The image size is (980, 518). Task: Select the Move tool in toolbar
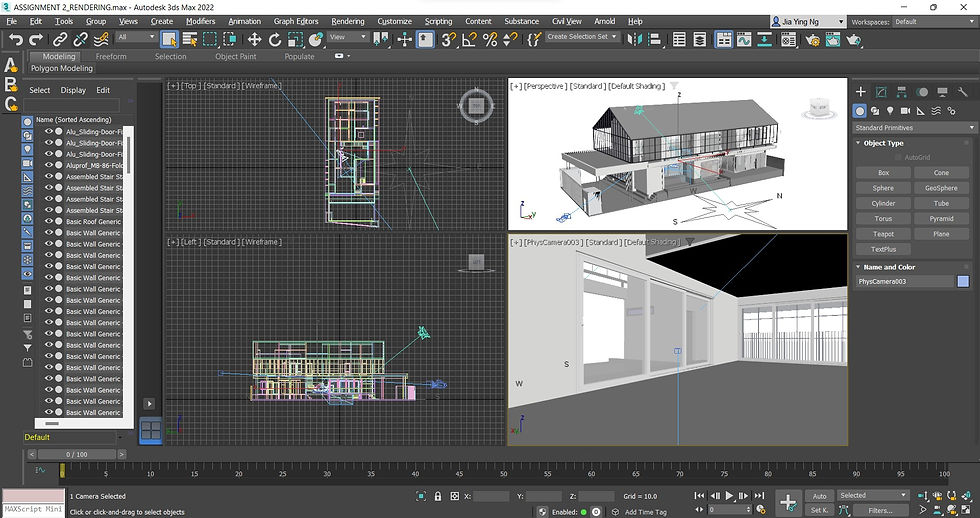[254, 40]
